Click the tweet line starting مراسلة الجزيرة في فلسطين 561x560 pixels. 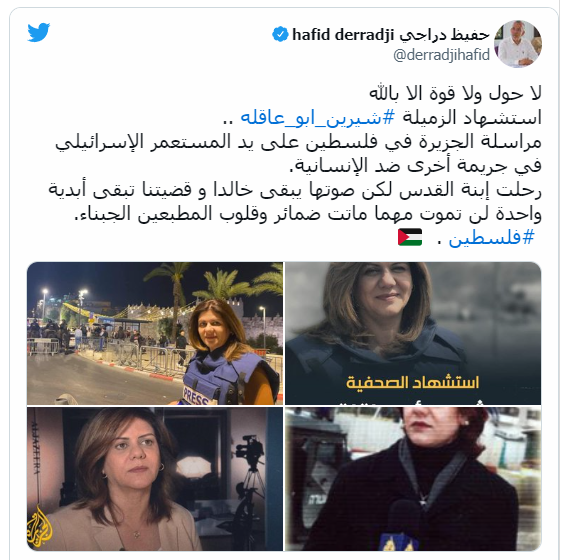[x=298, y=142]
